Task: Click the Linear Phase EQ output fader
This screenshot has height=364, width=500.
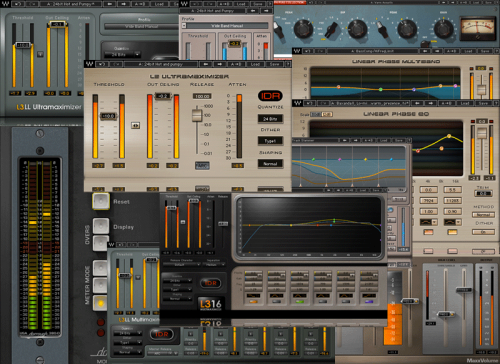Action: pos(482,133)
